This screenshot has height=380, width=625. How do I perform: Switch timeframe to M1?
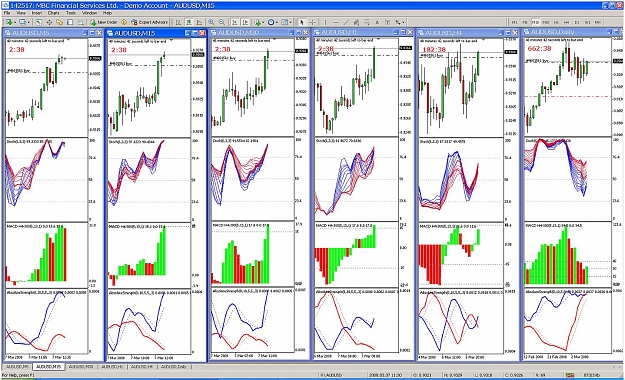515,22
